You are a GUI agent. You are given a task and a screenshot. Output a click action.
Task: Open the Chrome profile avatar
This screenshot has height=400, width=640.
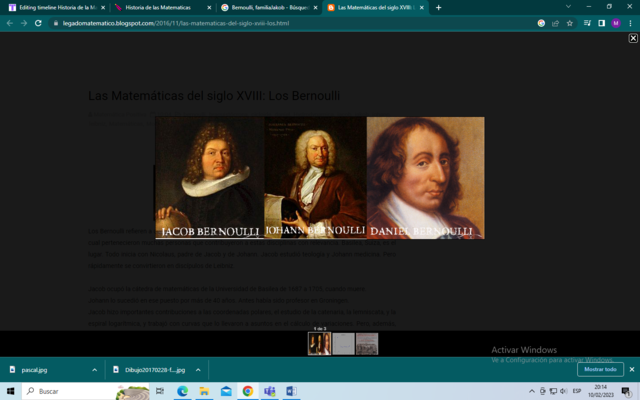point(616,23)
